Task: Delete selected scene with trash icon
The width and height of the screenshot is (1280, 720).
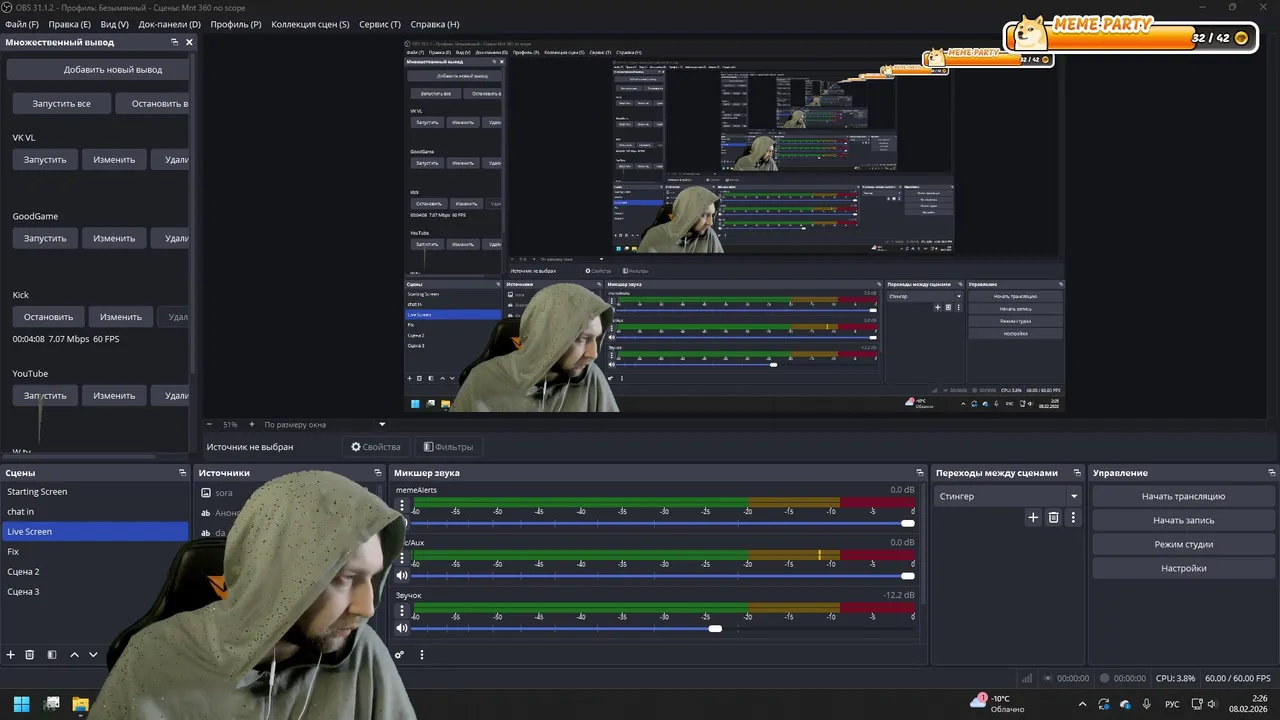Action: [30, 655]
